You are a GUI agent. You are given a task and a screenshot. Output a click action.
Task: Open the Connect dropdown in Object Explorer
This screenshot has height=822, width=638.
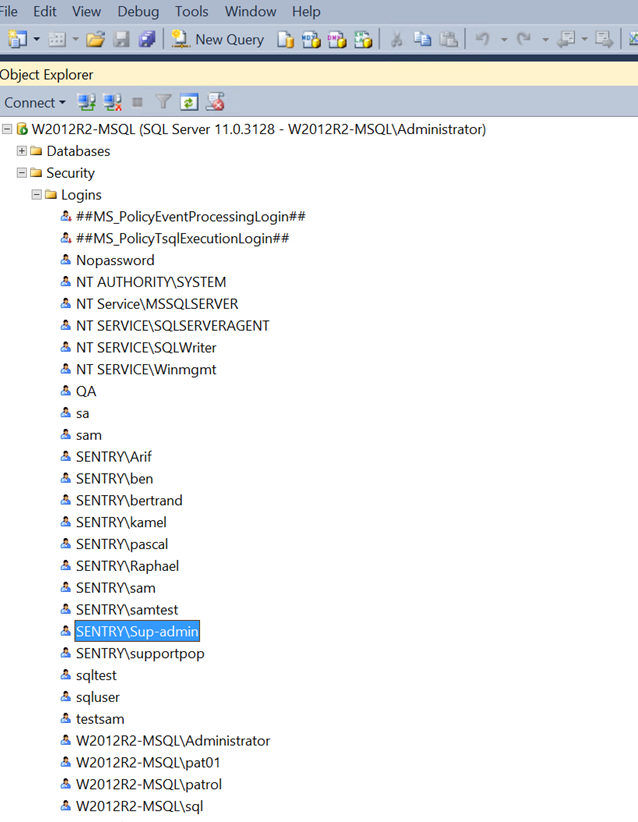pyautogui.click(x=35, y=103)
